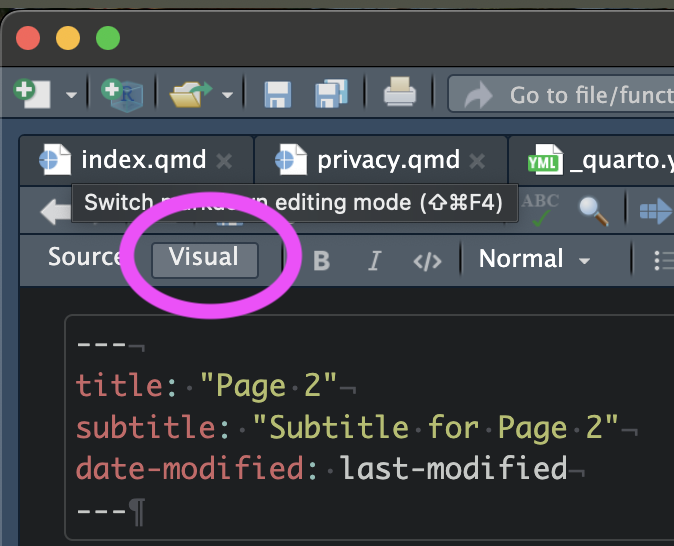
Task: Apply inline code formatting
Action: pyautogui.click(x=427, y=261)
